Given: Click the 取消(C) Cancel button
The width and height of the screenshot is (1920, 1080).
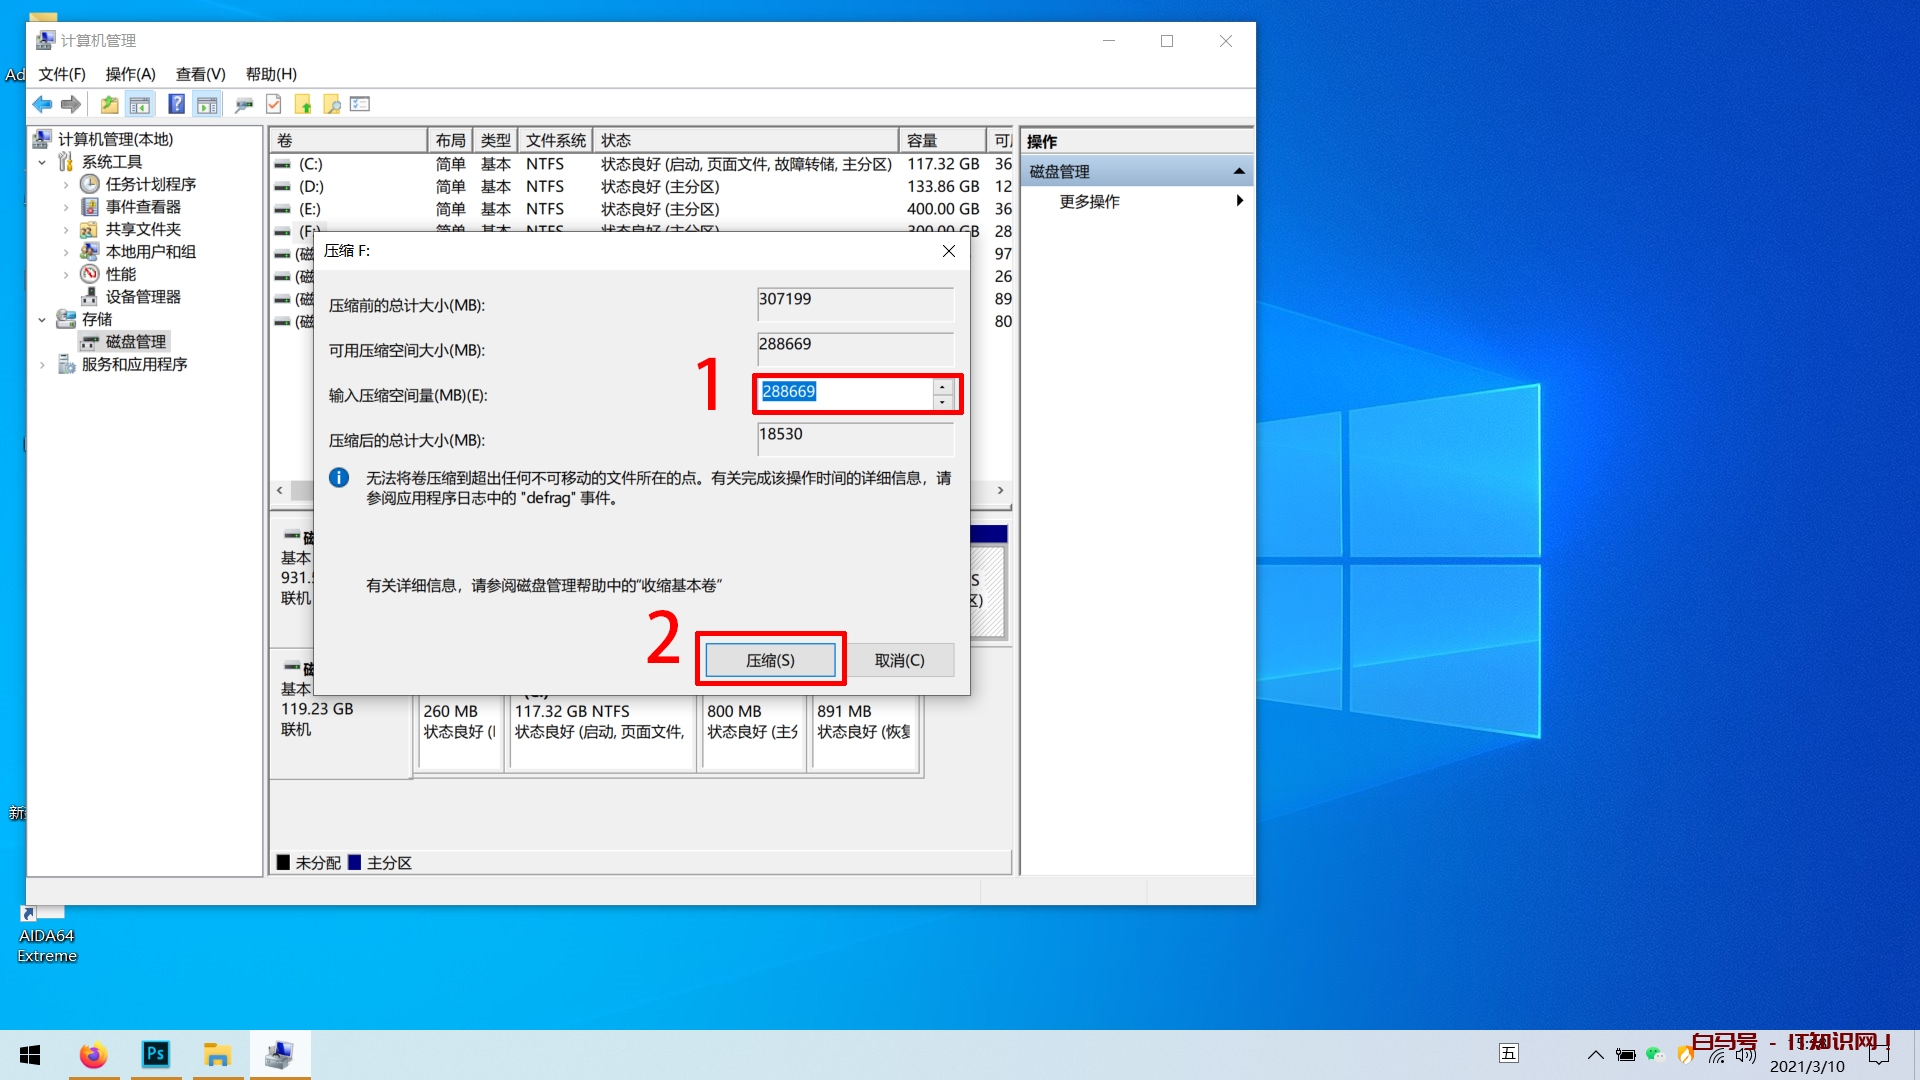Looking at the screenshot, I should click(x=899, y=660).
